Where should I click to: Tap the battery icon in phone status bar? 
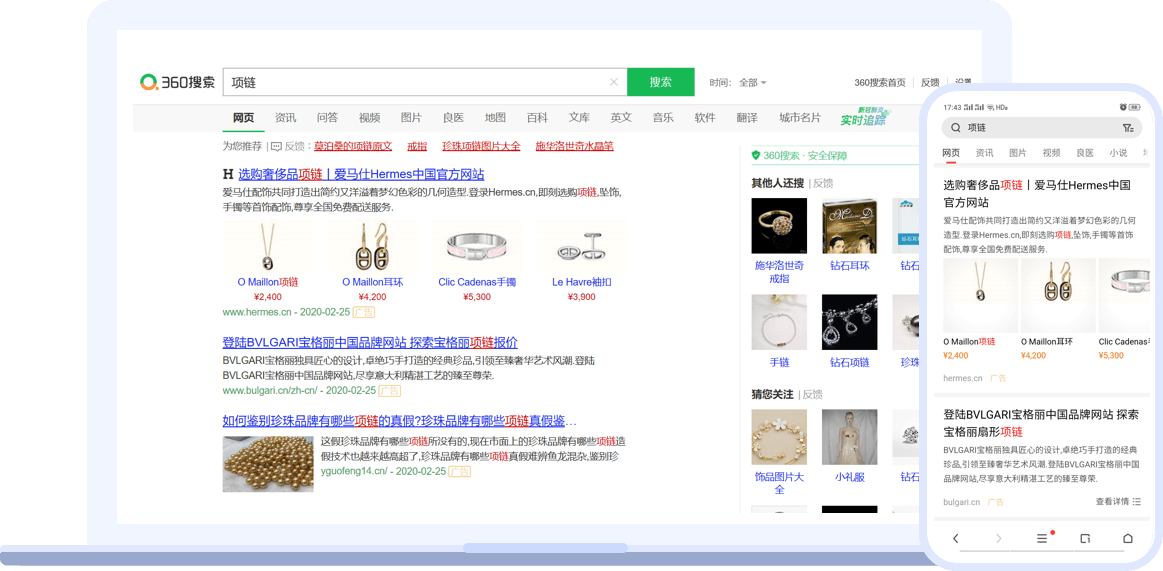click(x=1136, y=107)
